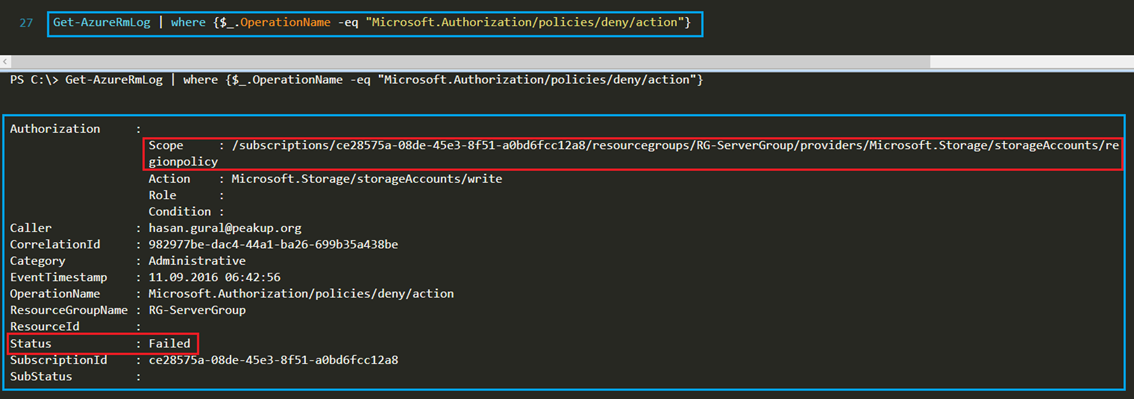This screenshot has width=1134, height=399.
Task: Click the Get-AzureRmLog cmdlet in the script editor
Action: (x=101, y=22)
